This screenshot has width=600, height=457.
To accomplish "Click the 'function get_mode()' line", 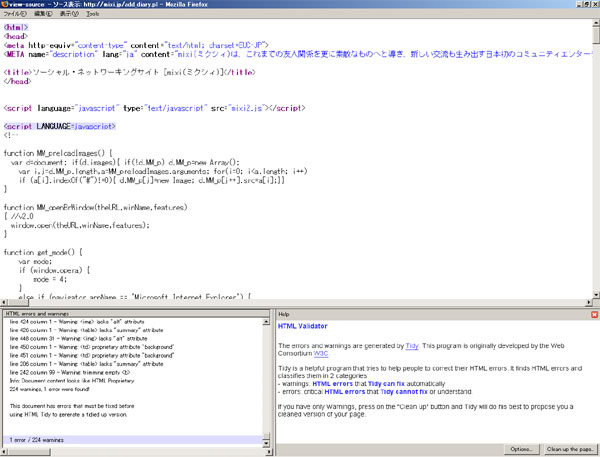I will coord(43,252).
